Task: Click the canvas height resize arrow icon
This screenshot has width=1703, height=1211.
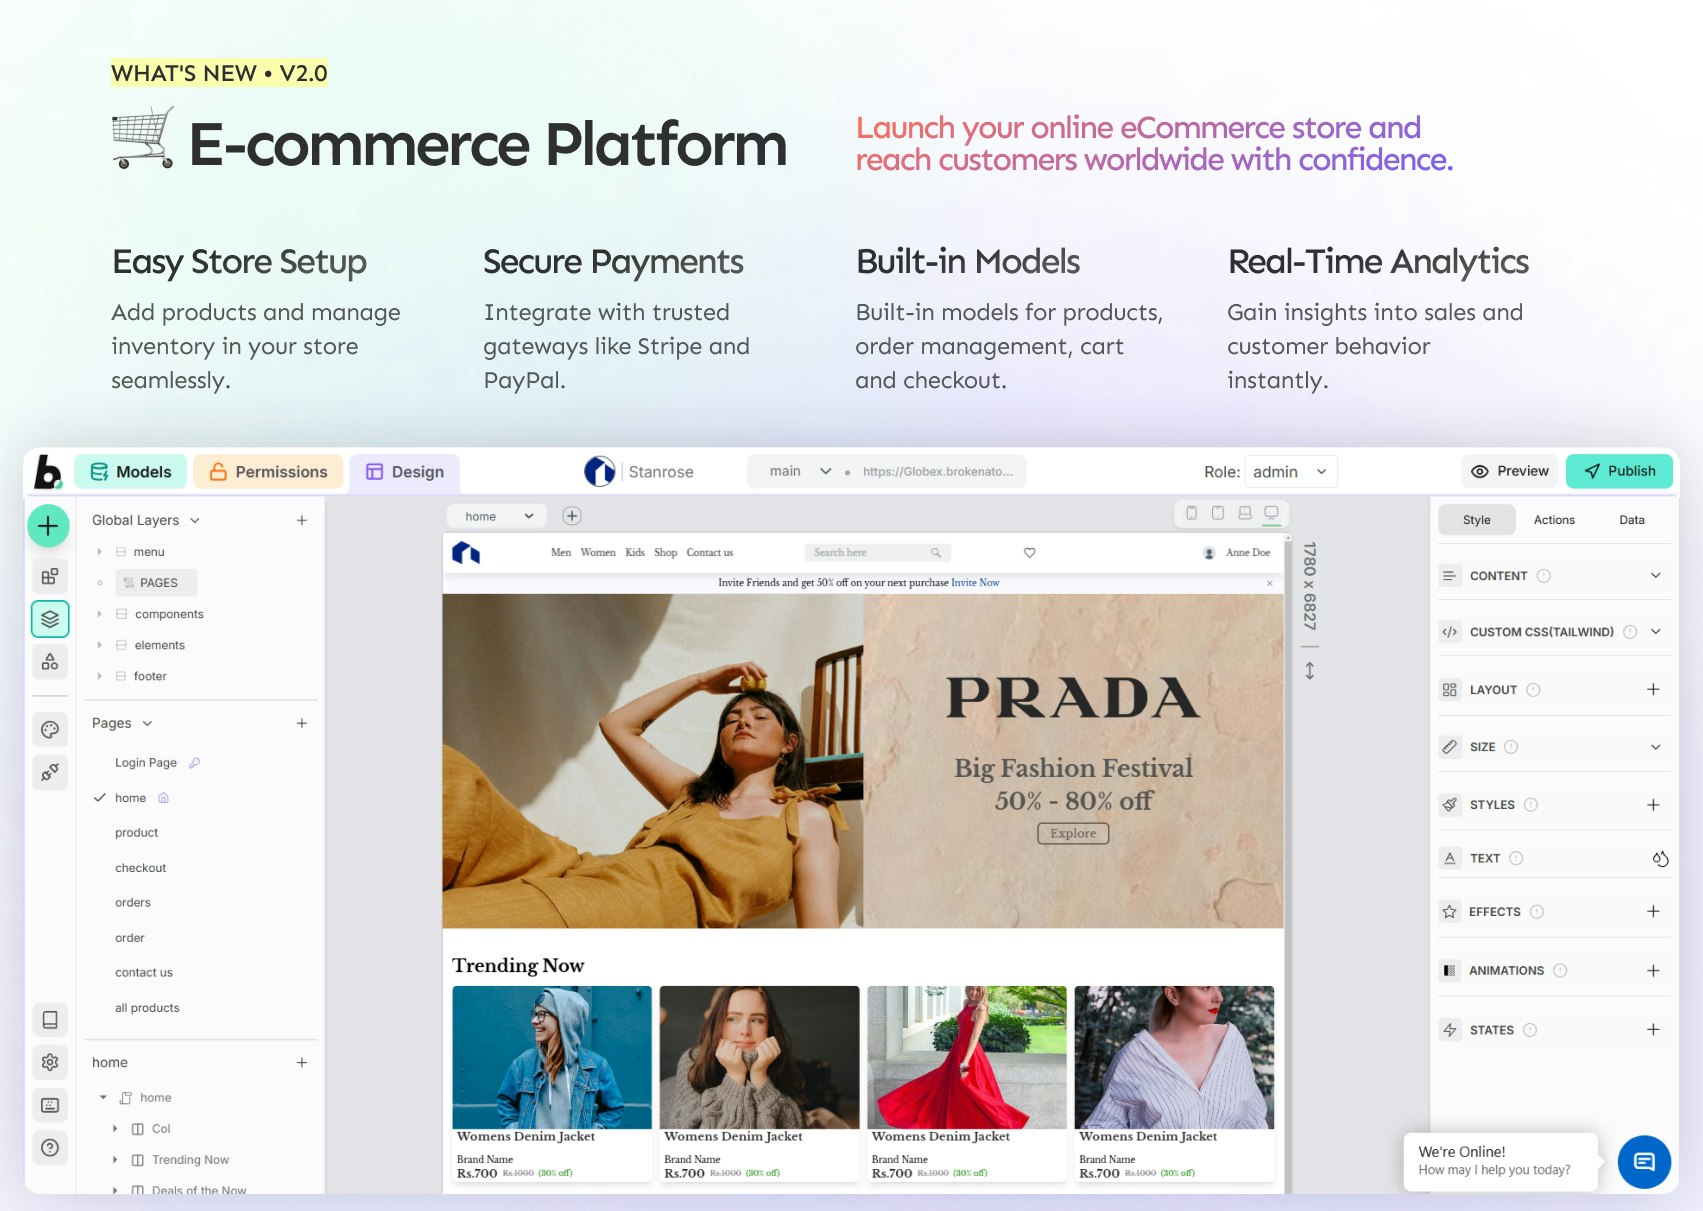Action: coord(1310,671)
